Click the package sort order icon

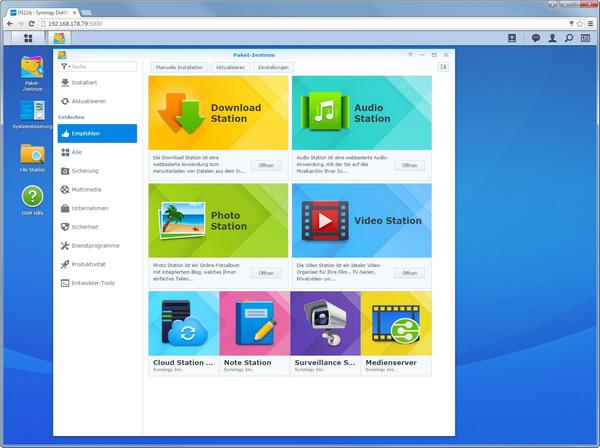443,67
